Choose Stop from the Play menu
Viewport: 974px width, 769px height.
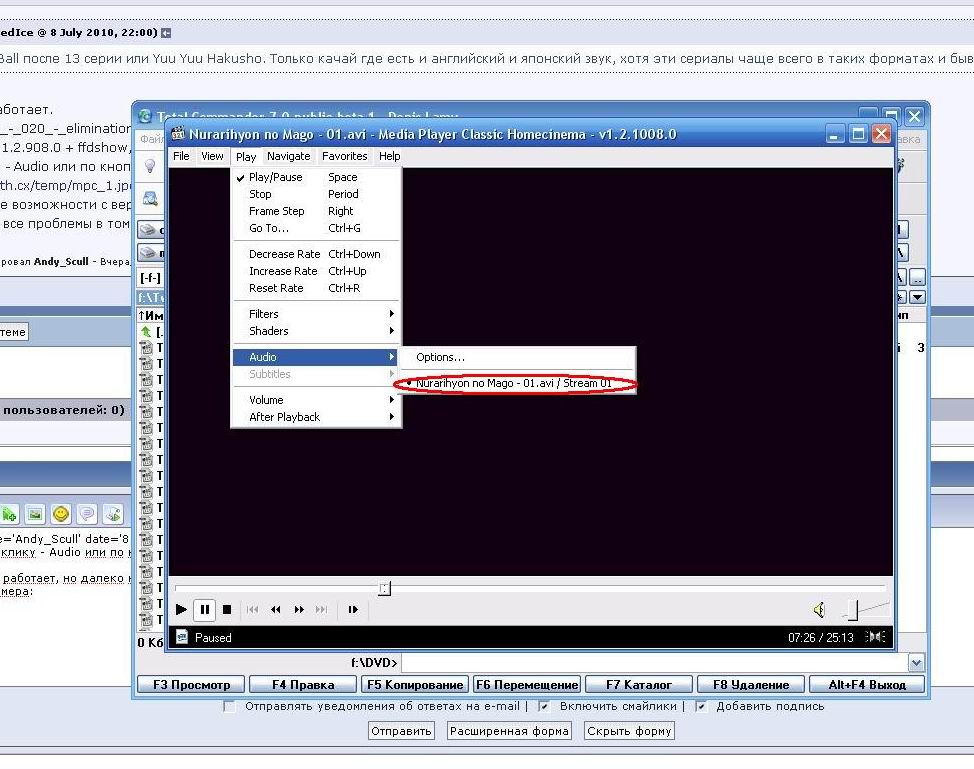[316, 194]
